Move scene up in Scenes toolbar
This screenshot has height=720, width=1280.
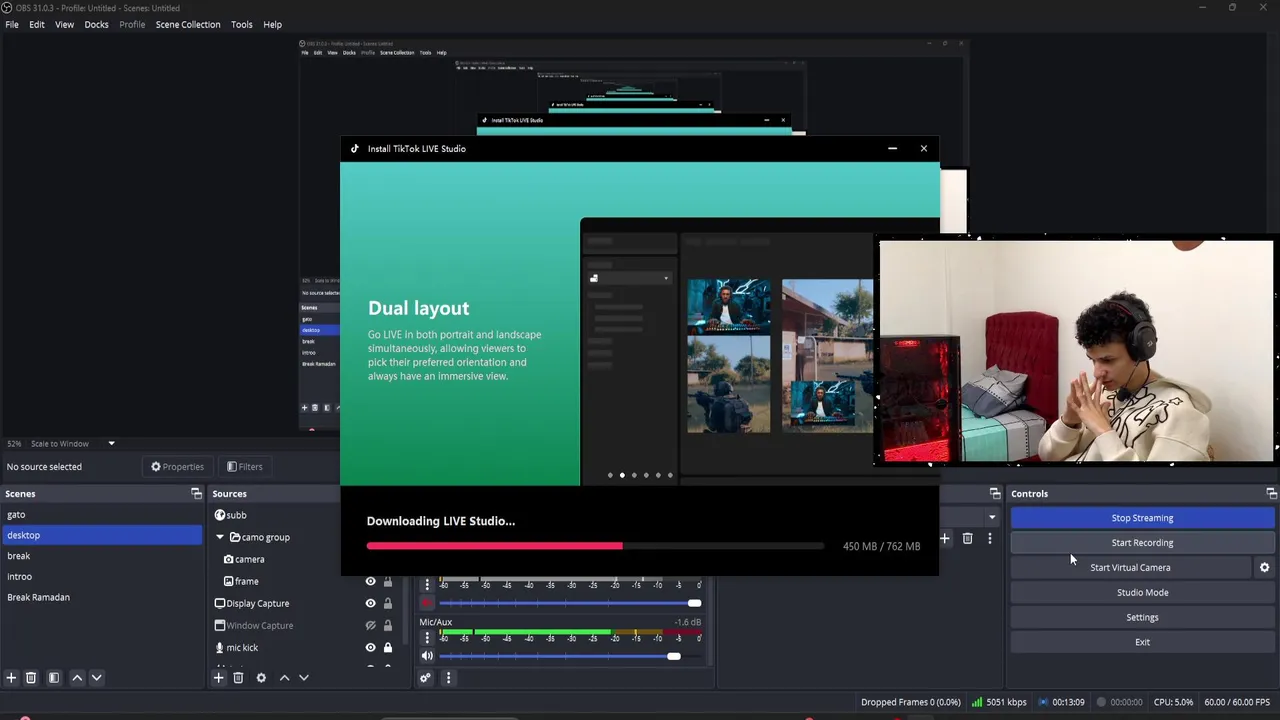77,678
